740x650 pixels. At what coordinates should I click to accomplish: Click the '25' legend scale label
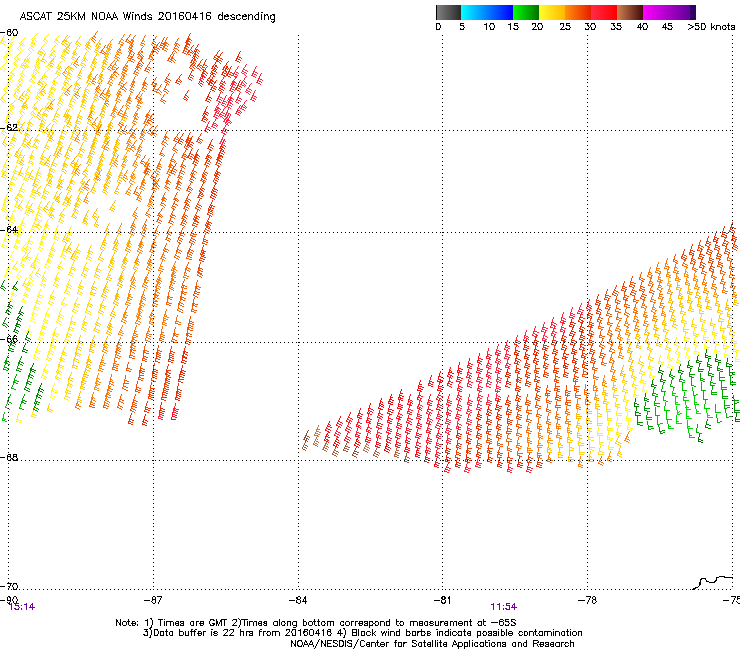(565, 27)
